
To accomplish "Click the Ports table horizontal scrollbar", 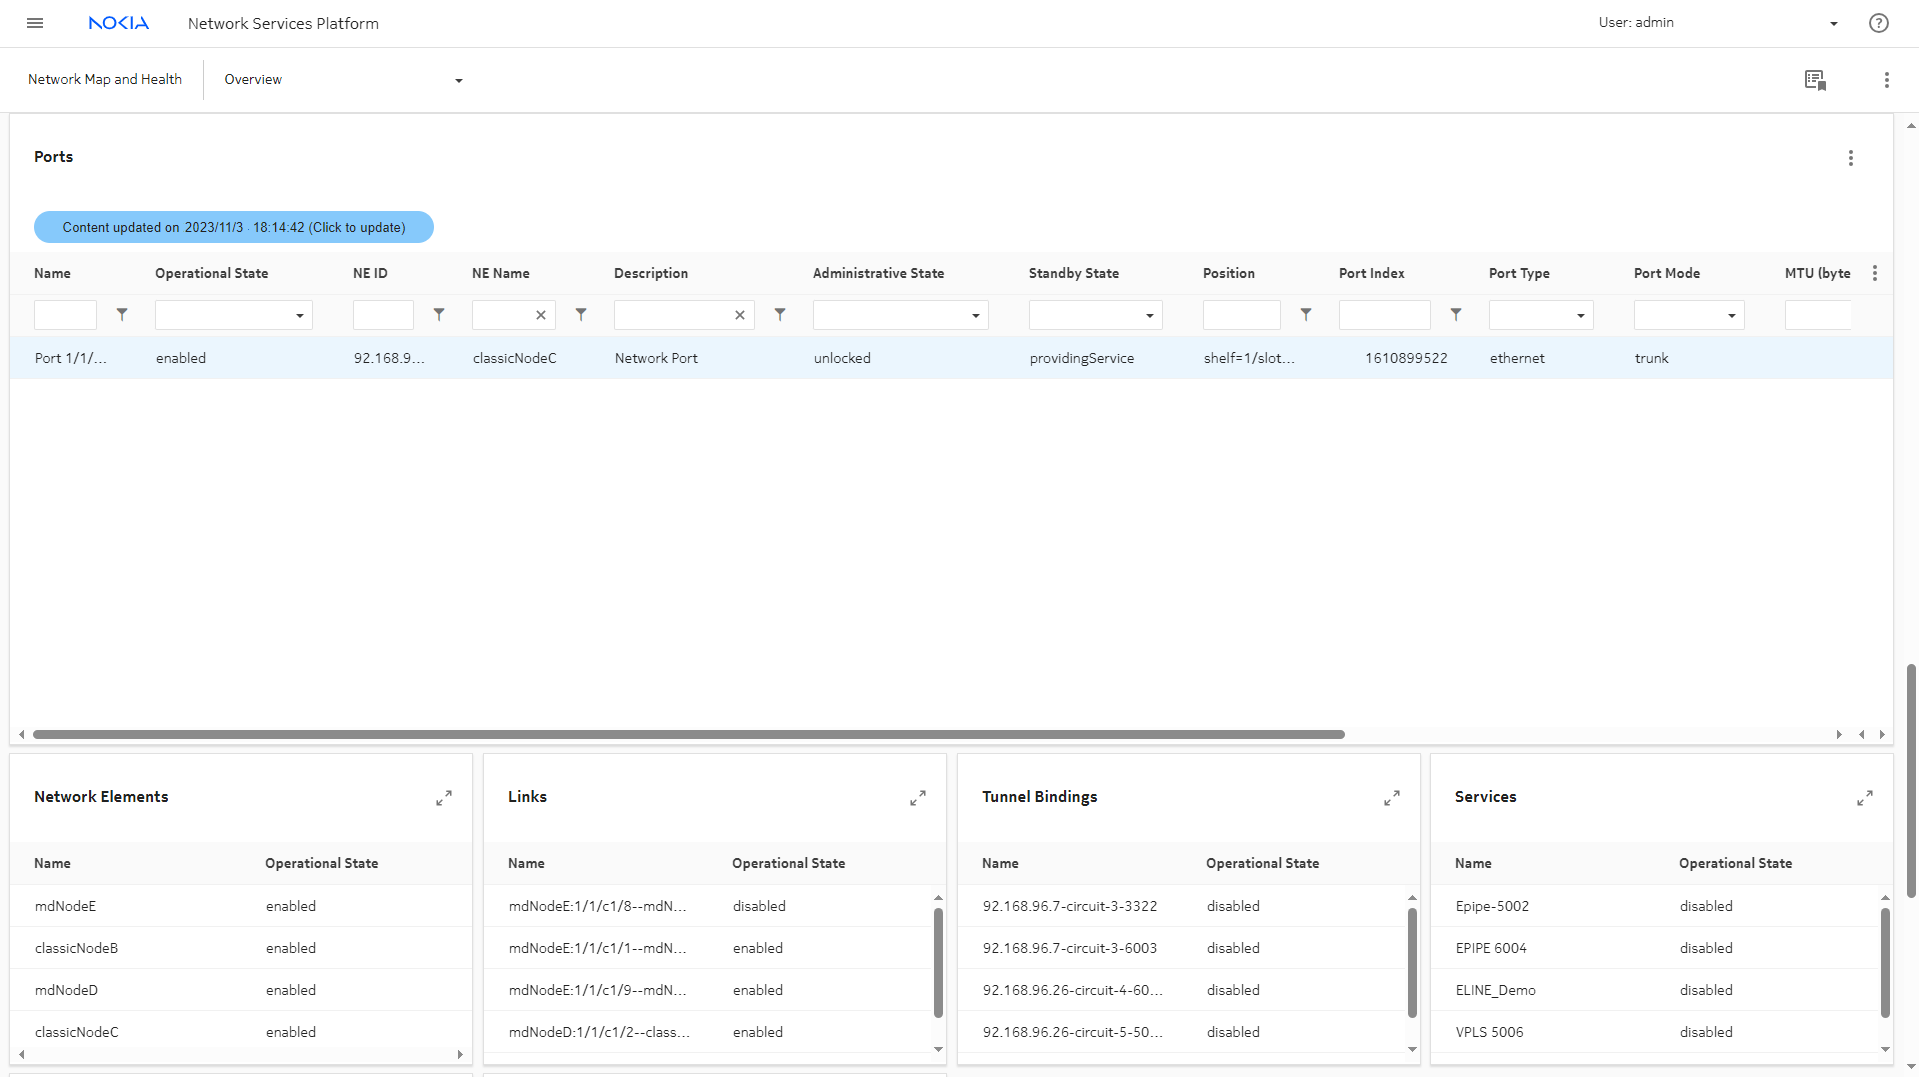I will (x=688, y=734).
